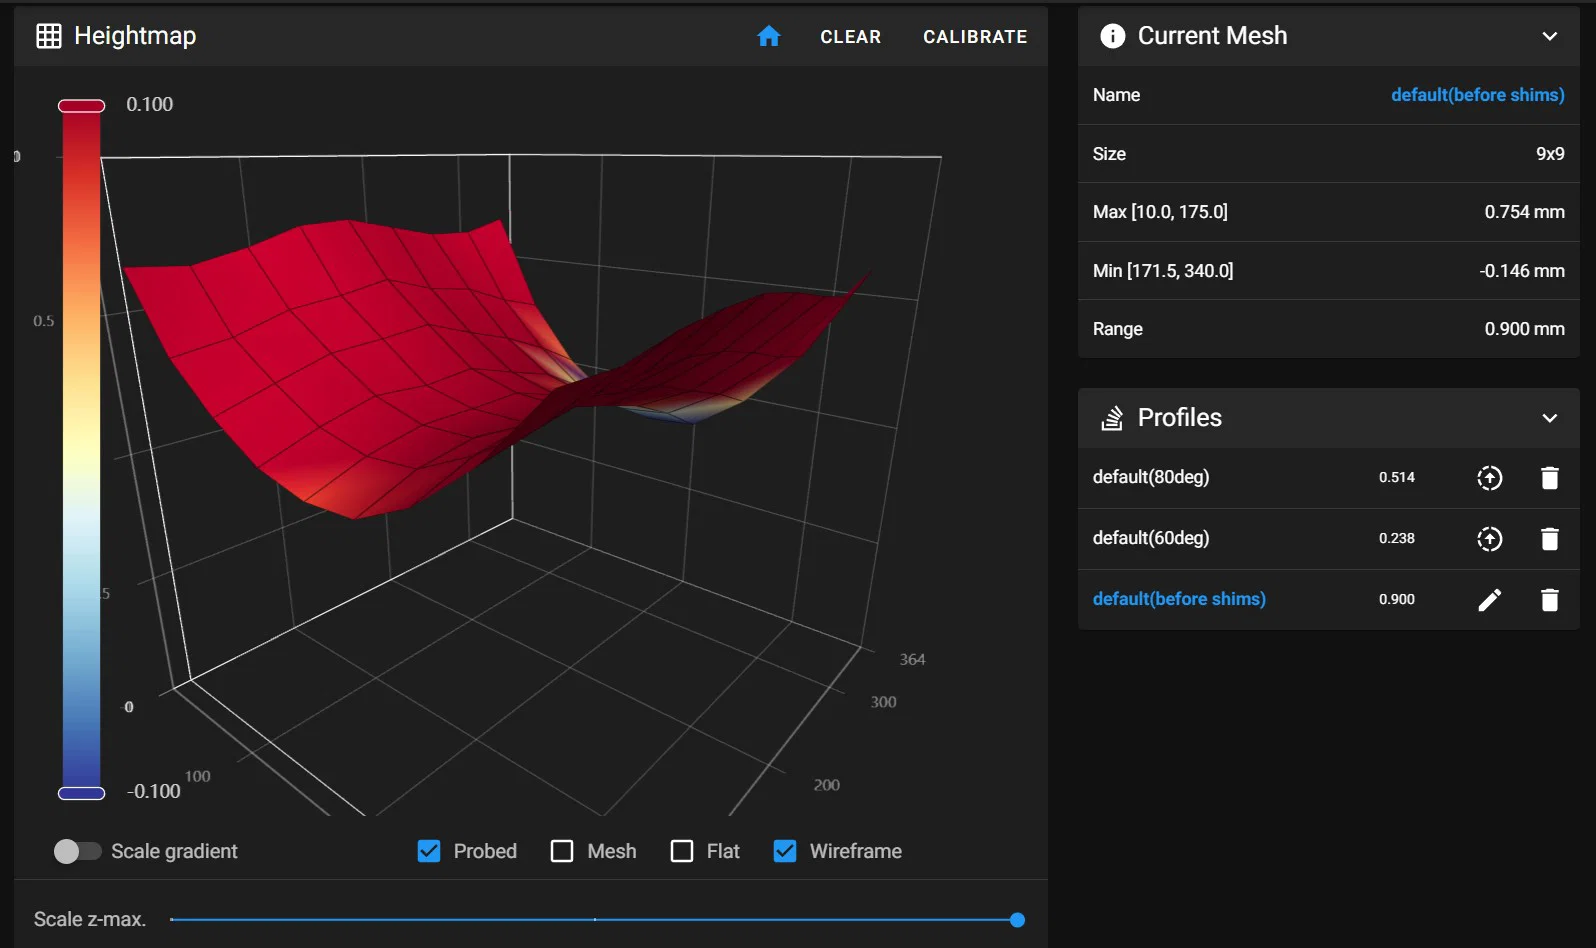Click the Scale z-max slider handle
Viewport: 1596px width, 948px height.
pyautogui.click(x=1017, y=920)
